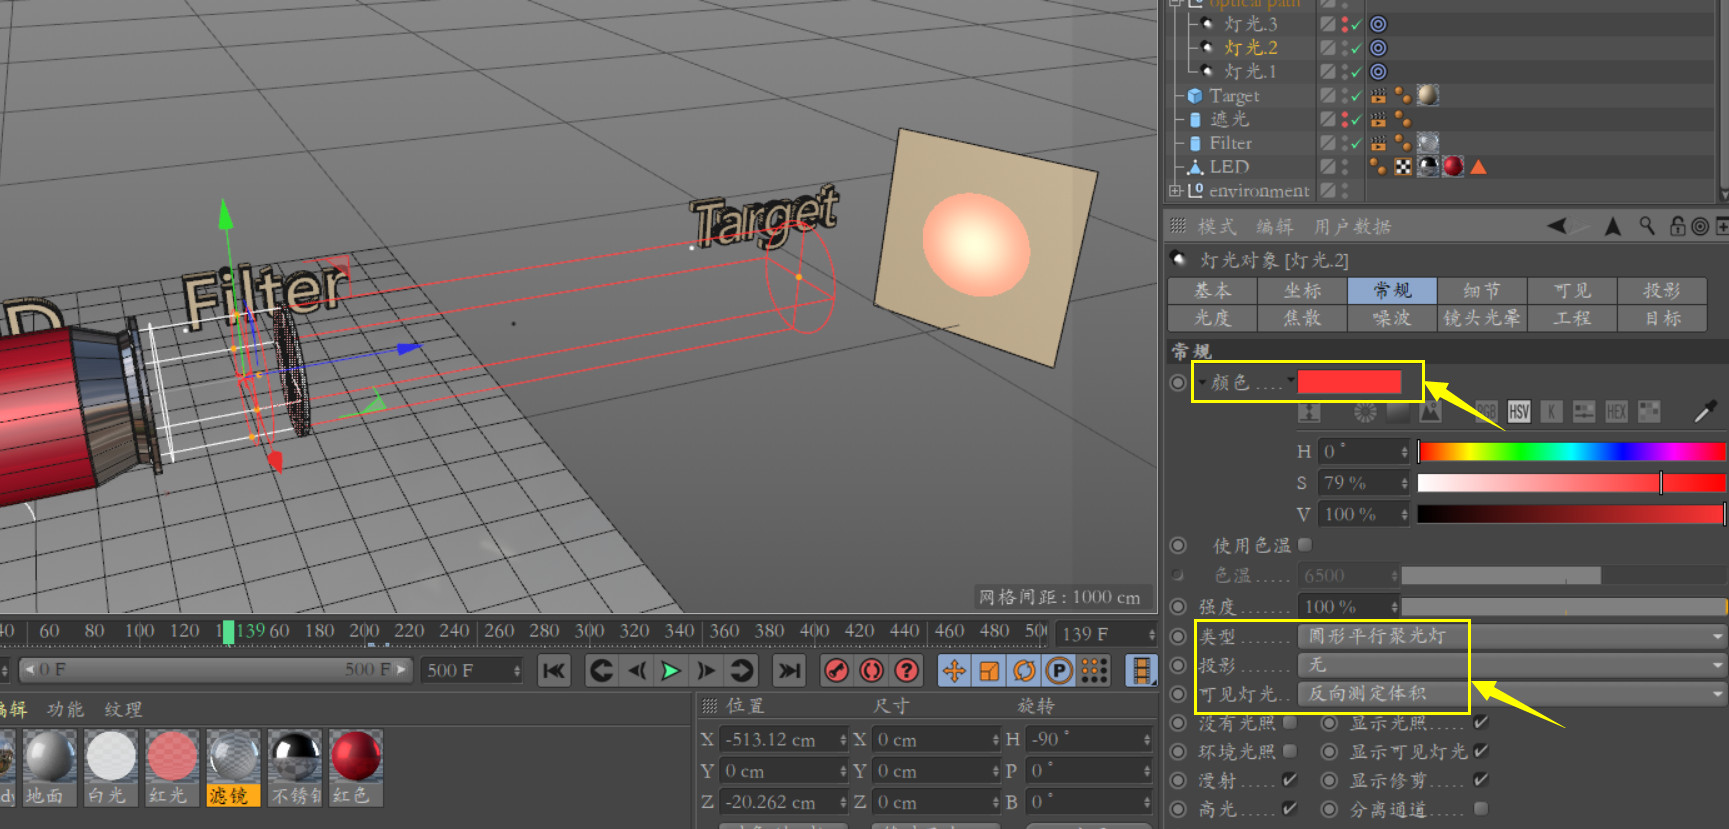Click the target tag on 灯光.2 row

tap(1378, 48)
